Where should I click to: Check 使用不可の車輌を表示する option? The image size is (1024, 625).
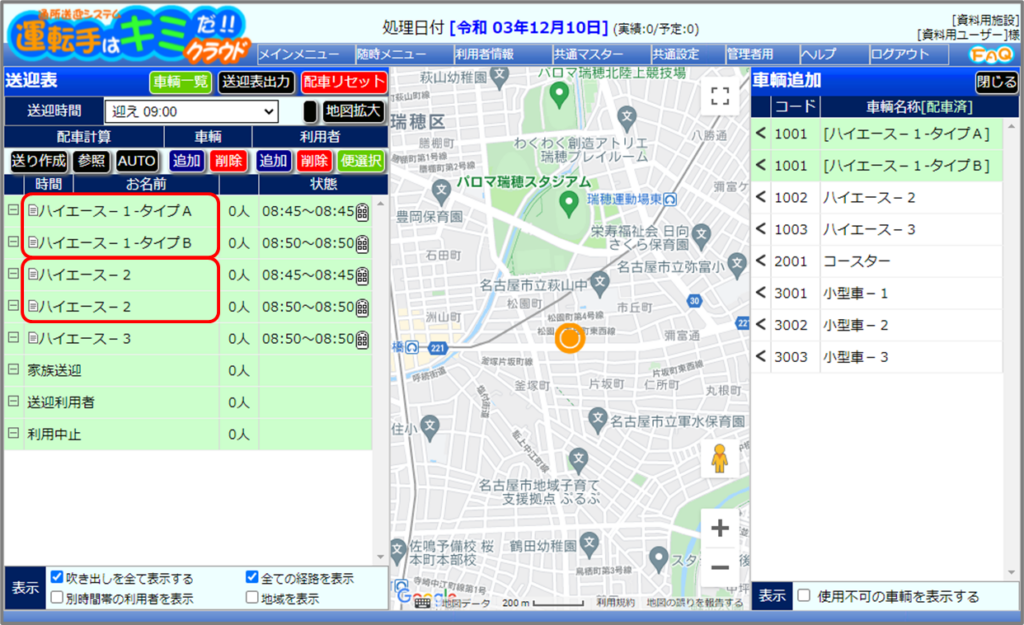point(804,596)
